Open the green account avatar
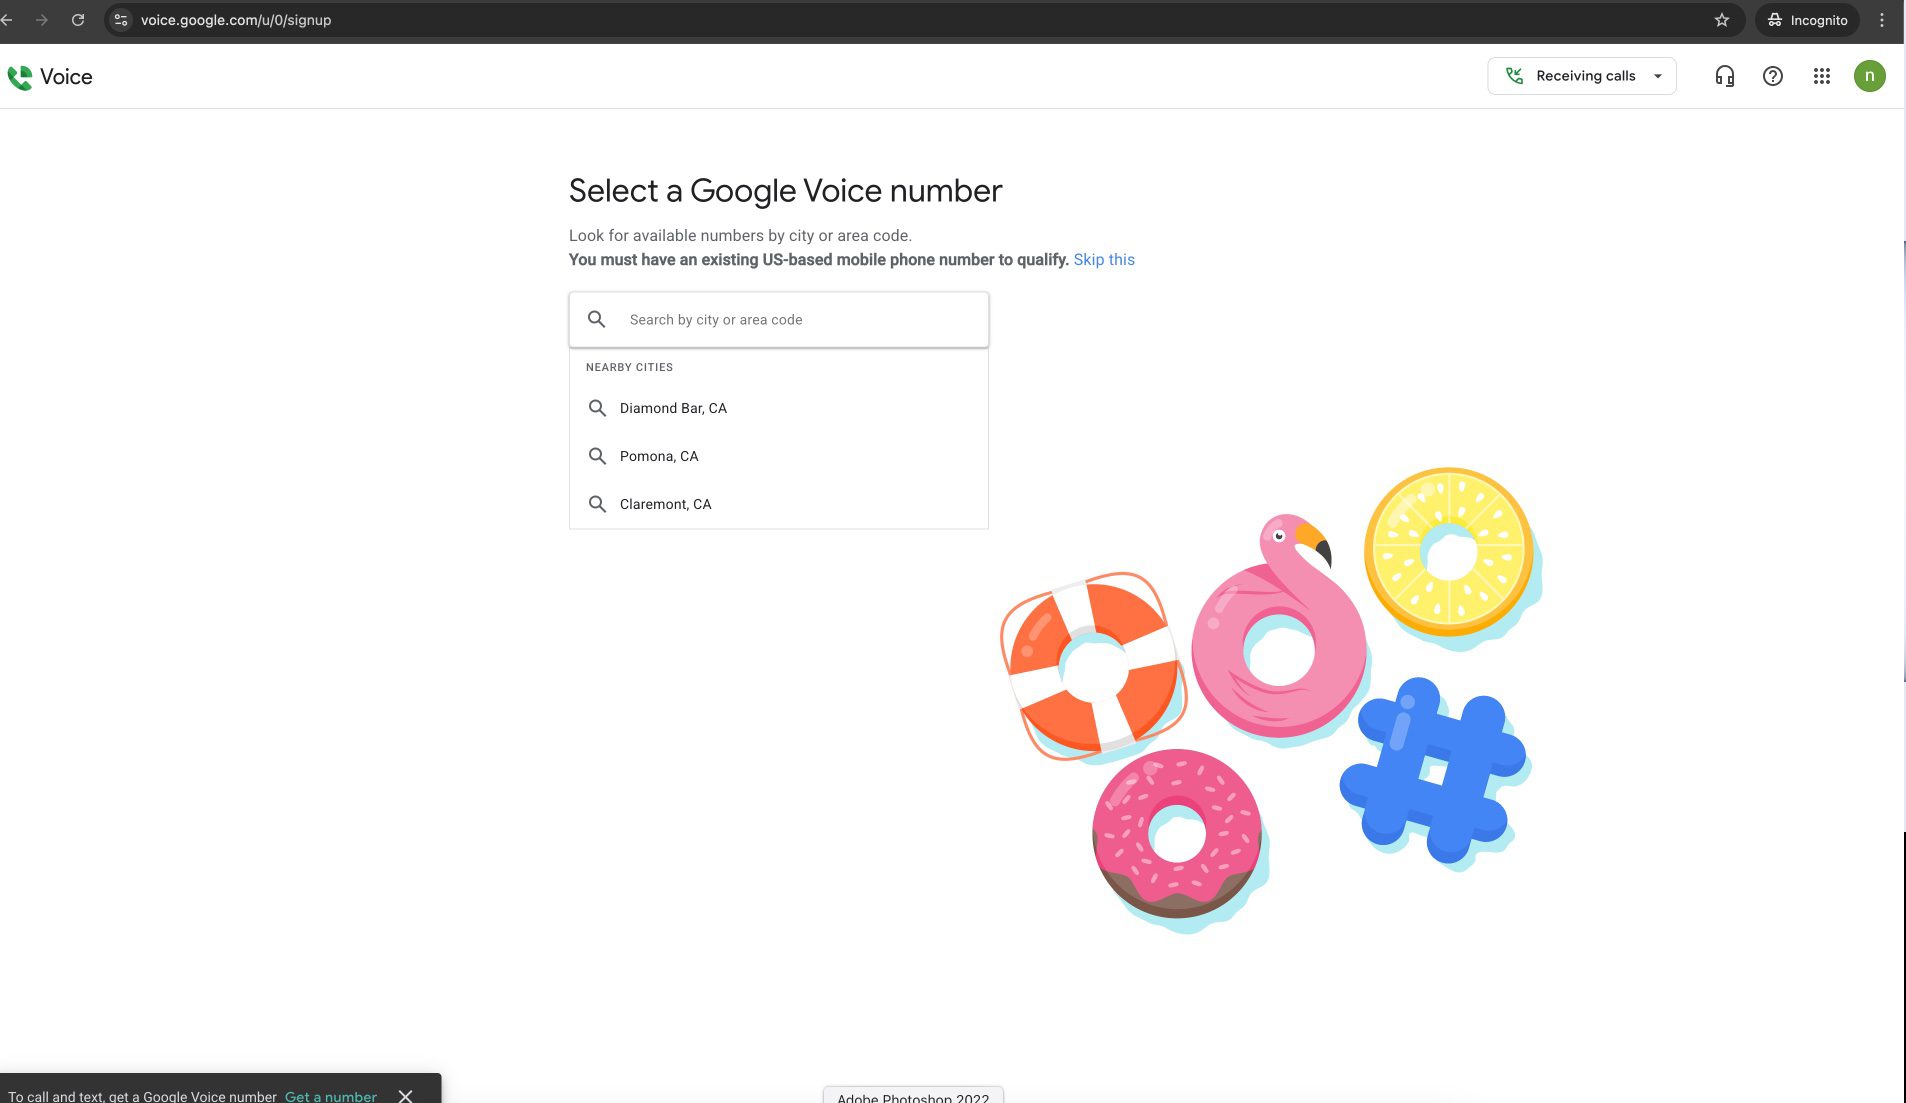The height and width of the screenshot is (1103, 1906). coord(1869,76)
